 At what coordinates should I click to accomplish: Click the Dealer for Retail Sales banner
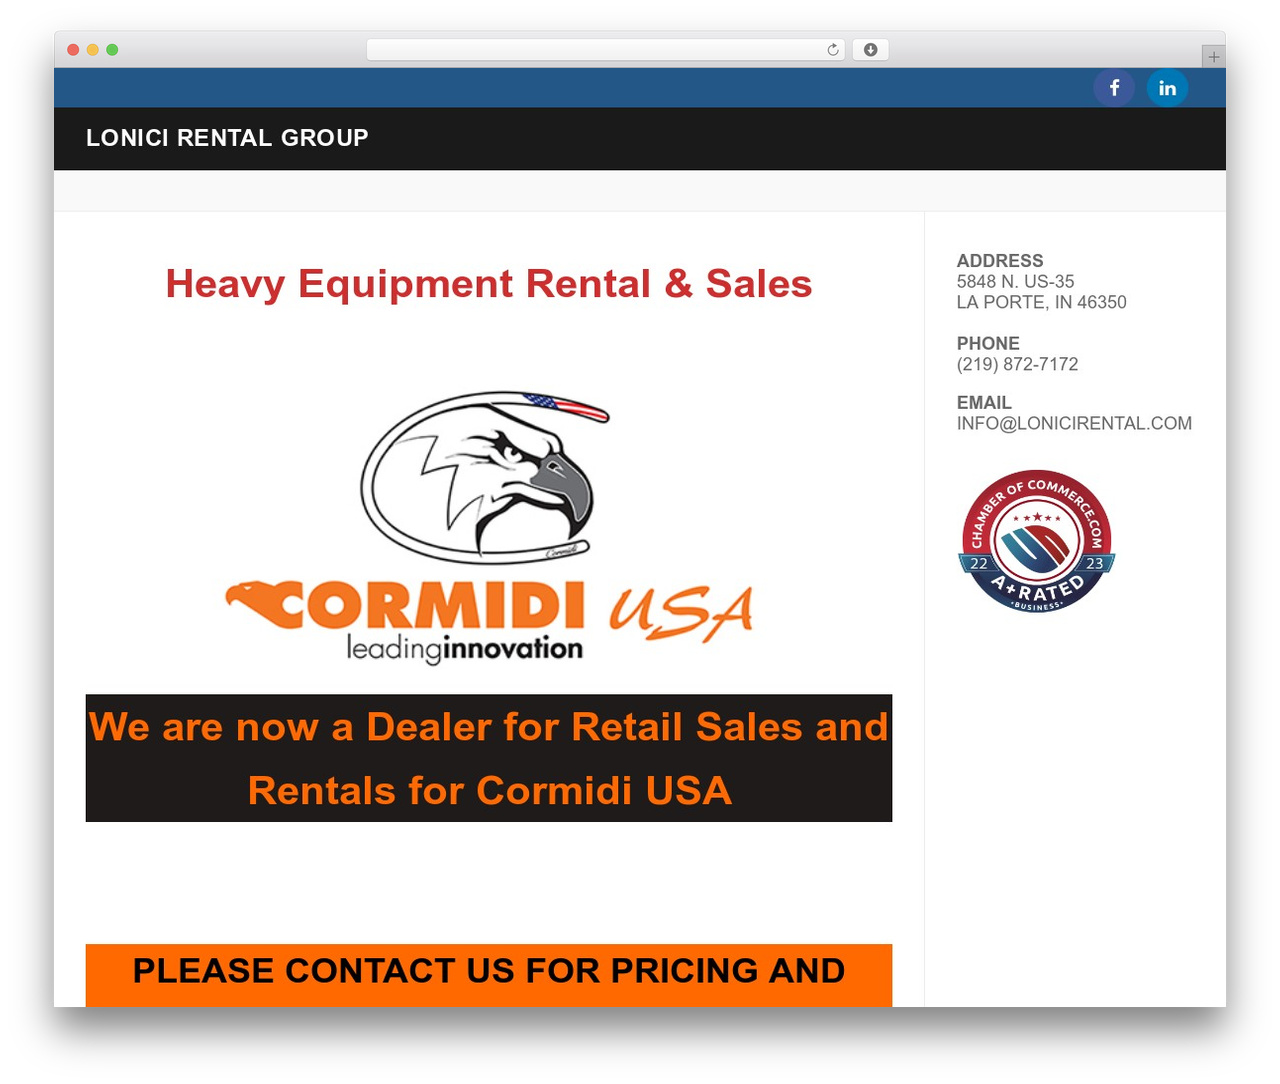coord(489,758)
